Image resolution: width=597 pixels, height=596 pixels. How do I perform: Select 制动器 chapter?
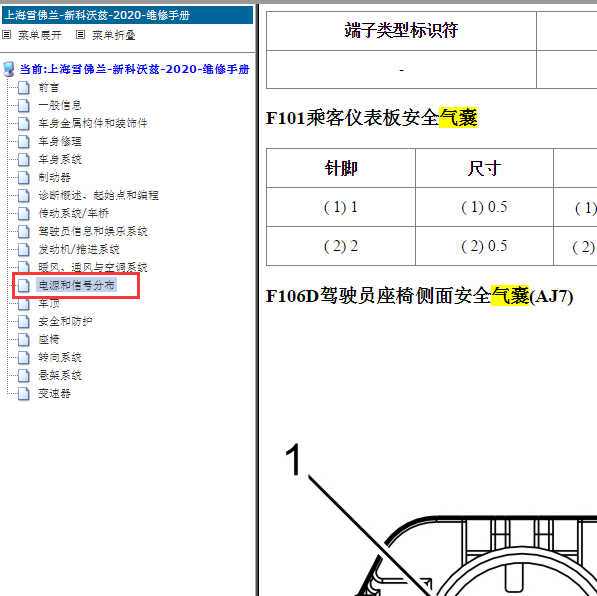[54, 177]
